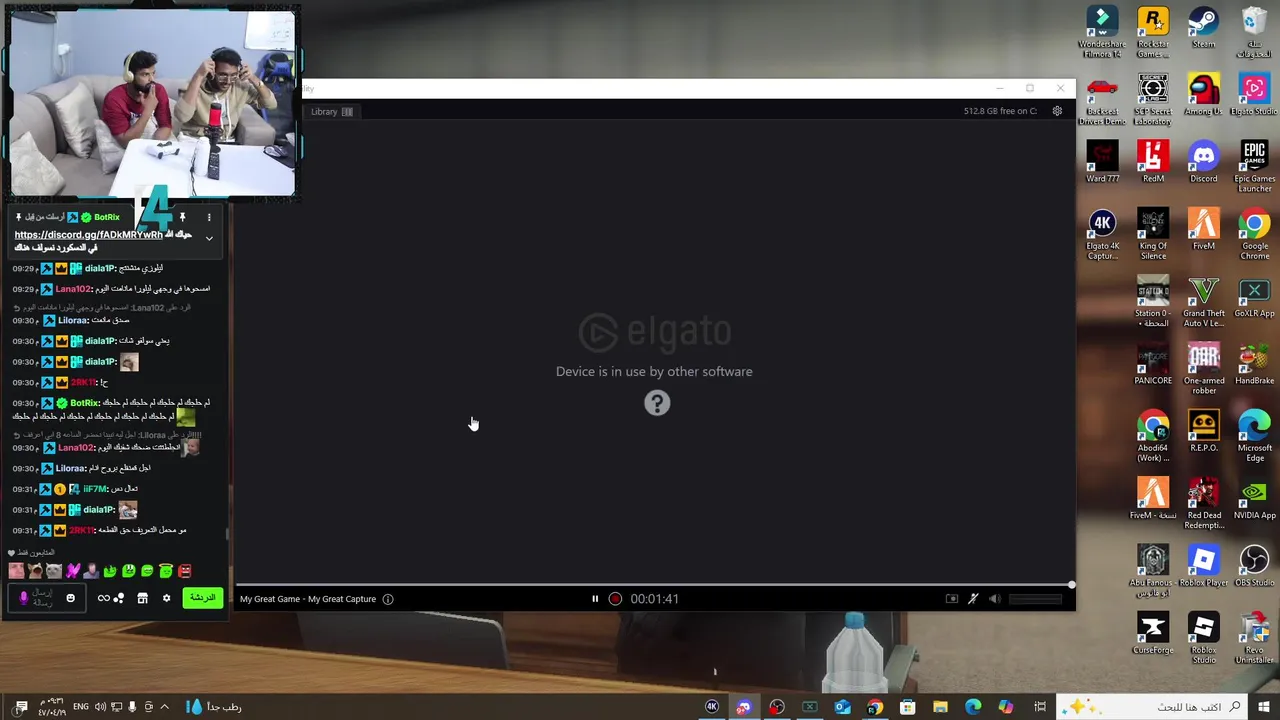Open HandBrake desktop shortcut
The width and height of the screenshot is (1280, 720).
tap(1254, 364)
